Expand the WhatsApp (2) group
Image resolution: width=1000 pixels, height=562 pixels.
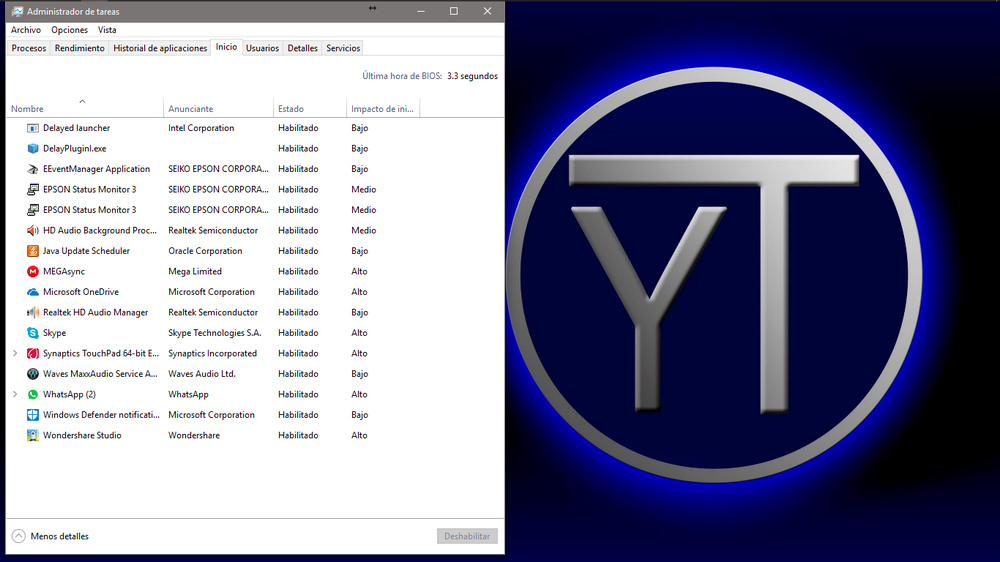coord(15,394)
